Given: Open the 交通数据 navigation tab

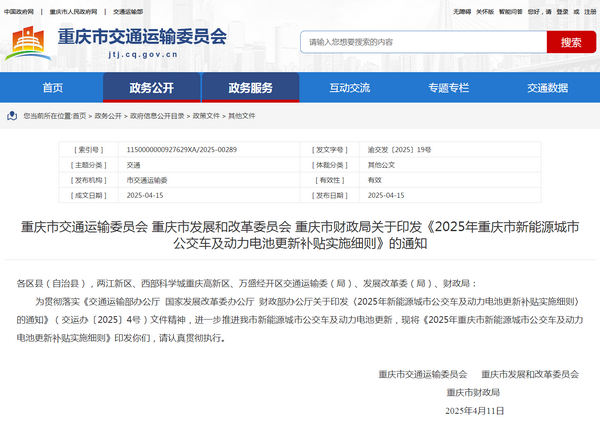Looking at the screenshot, I should click(547, 88).
